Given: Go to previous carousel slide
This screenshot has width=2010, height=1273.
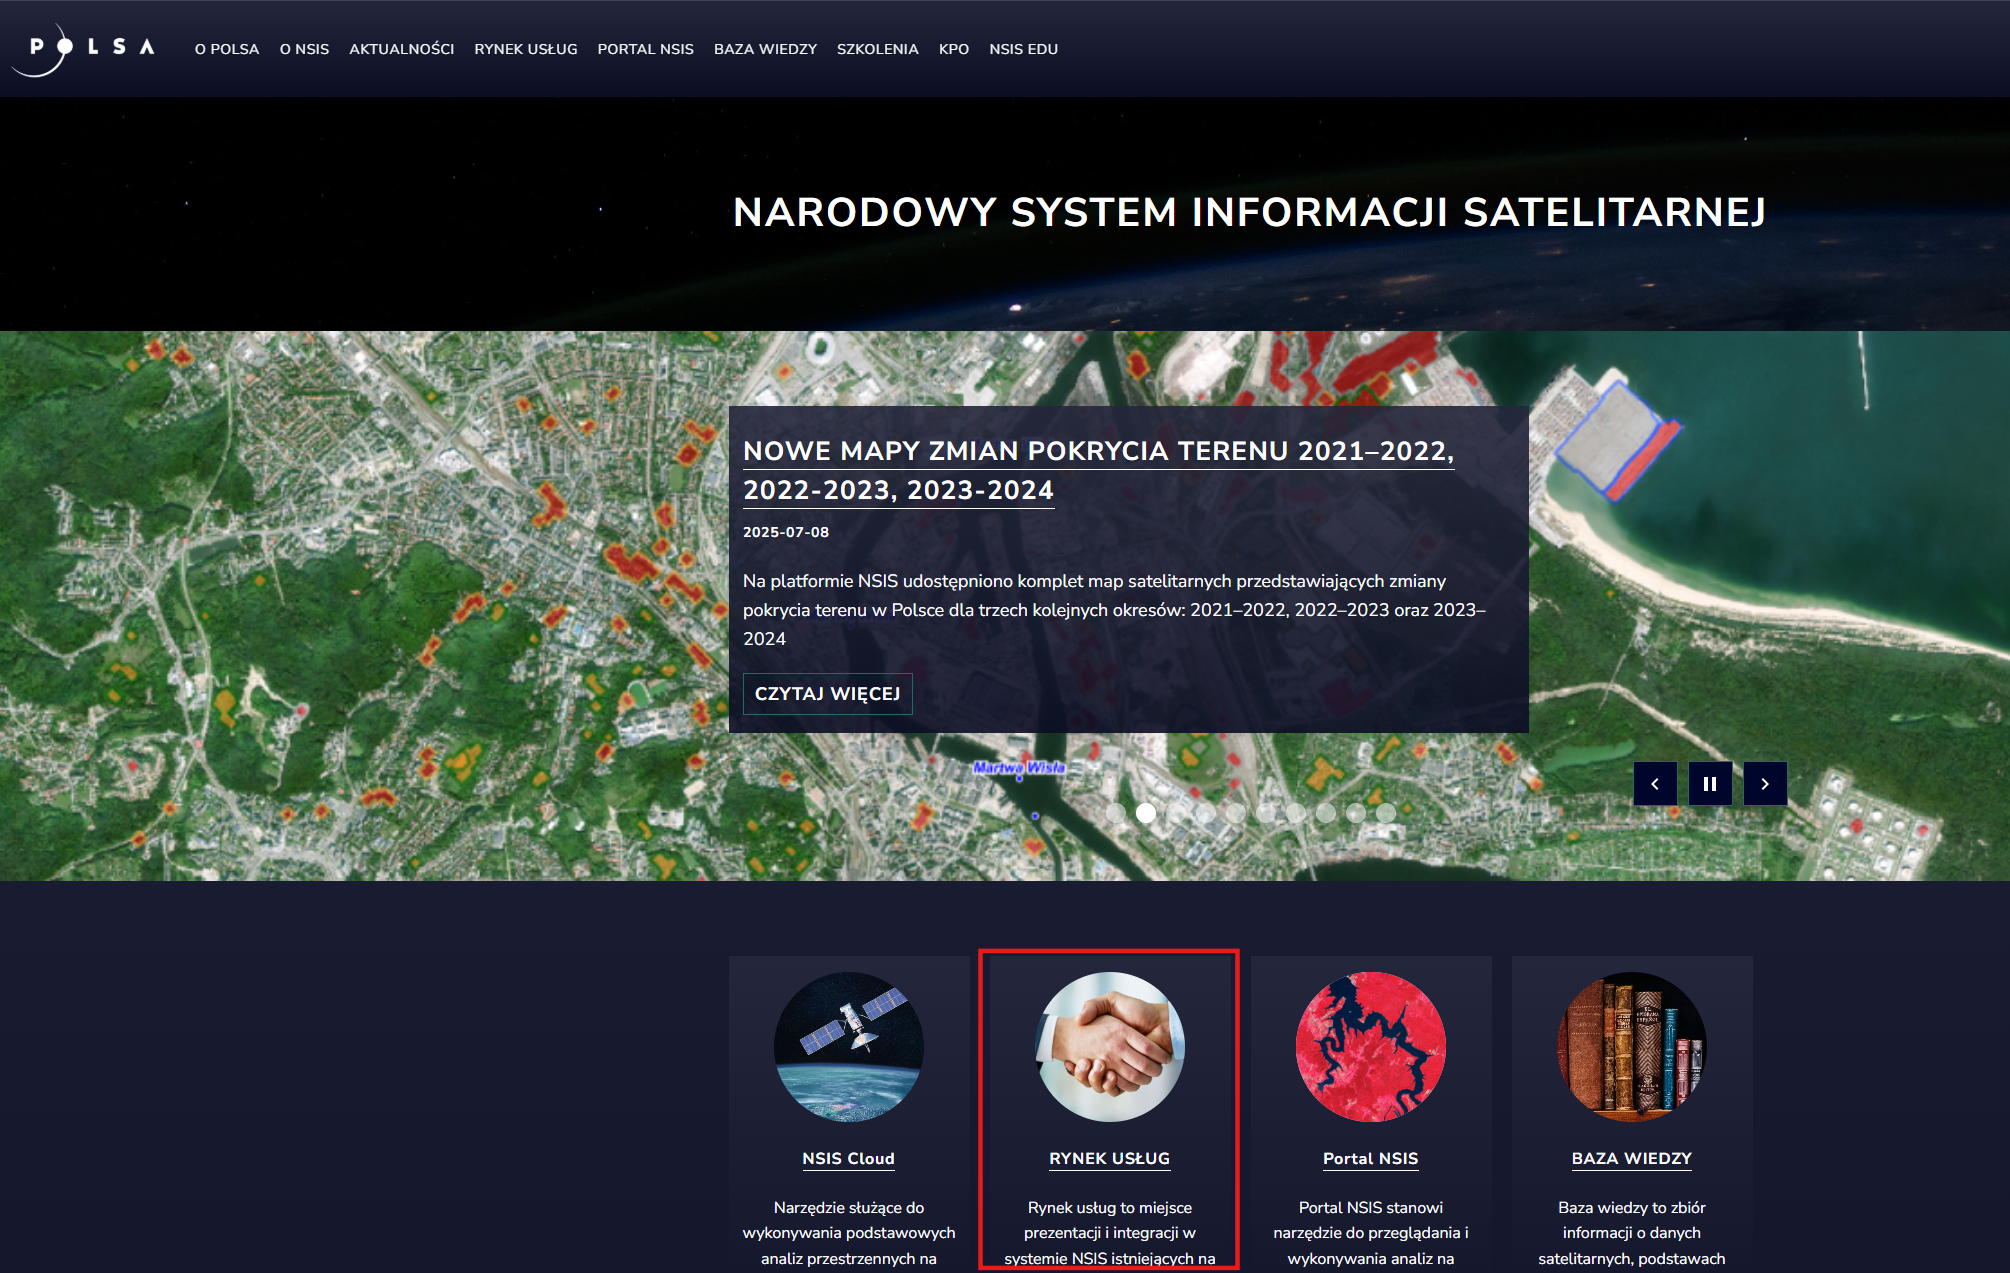Looking at the screenshot, I should tap(1655, 784).
